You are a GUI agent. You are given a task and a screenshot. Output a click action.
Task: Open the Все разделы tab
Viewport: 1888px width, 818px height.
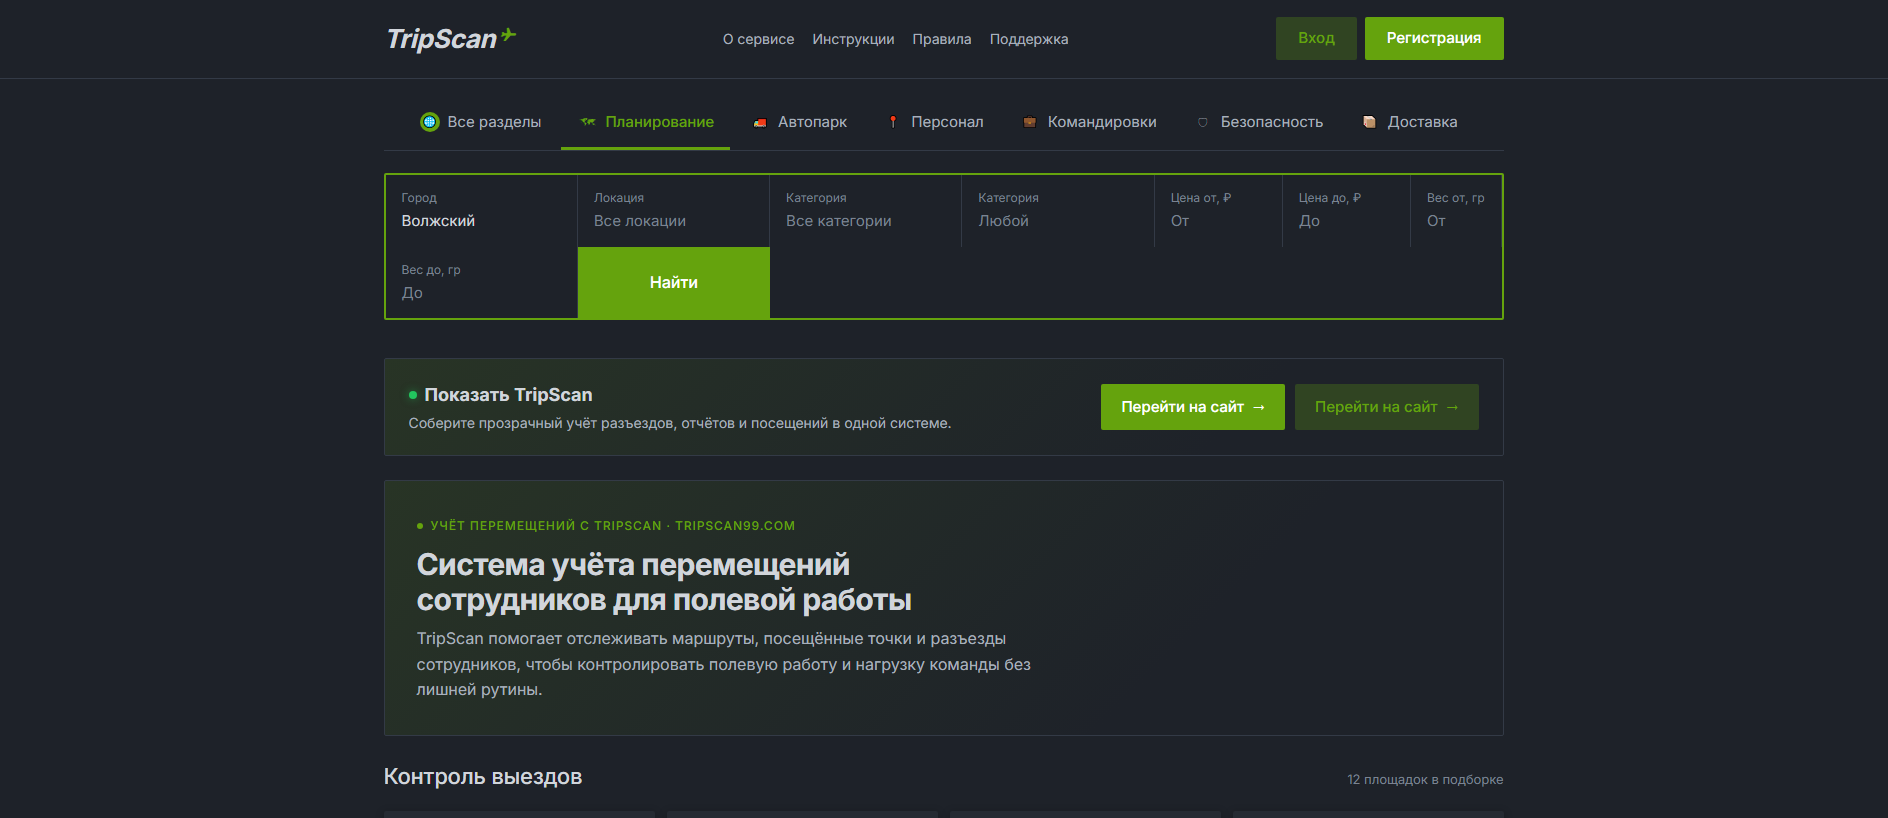[480, 122]
